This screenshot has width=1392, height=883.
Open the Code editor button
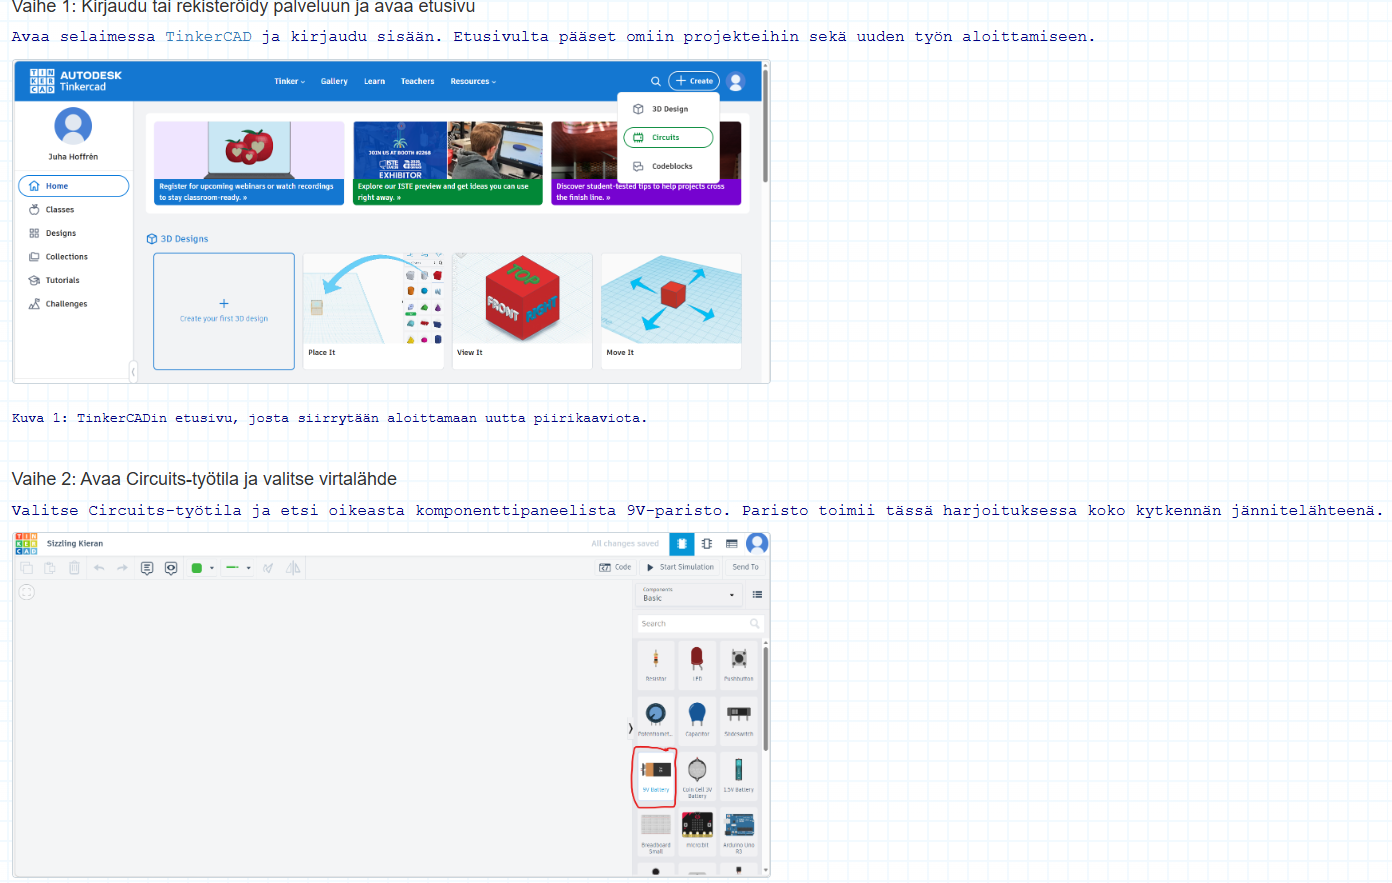click(x=615, y=567)
